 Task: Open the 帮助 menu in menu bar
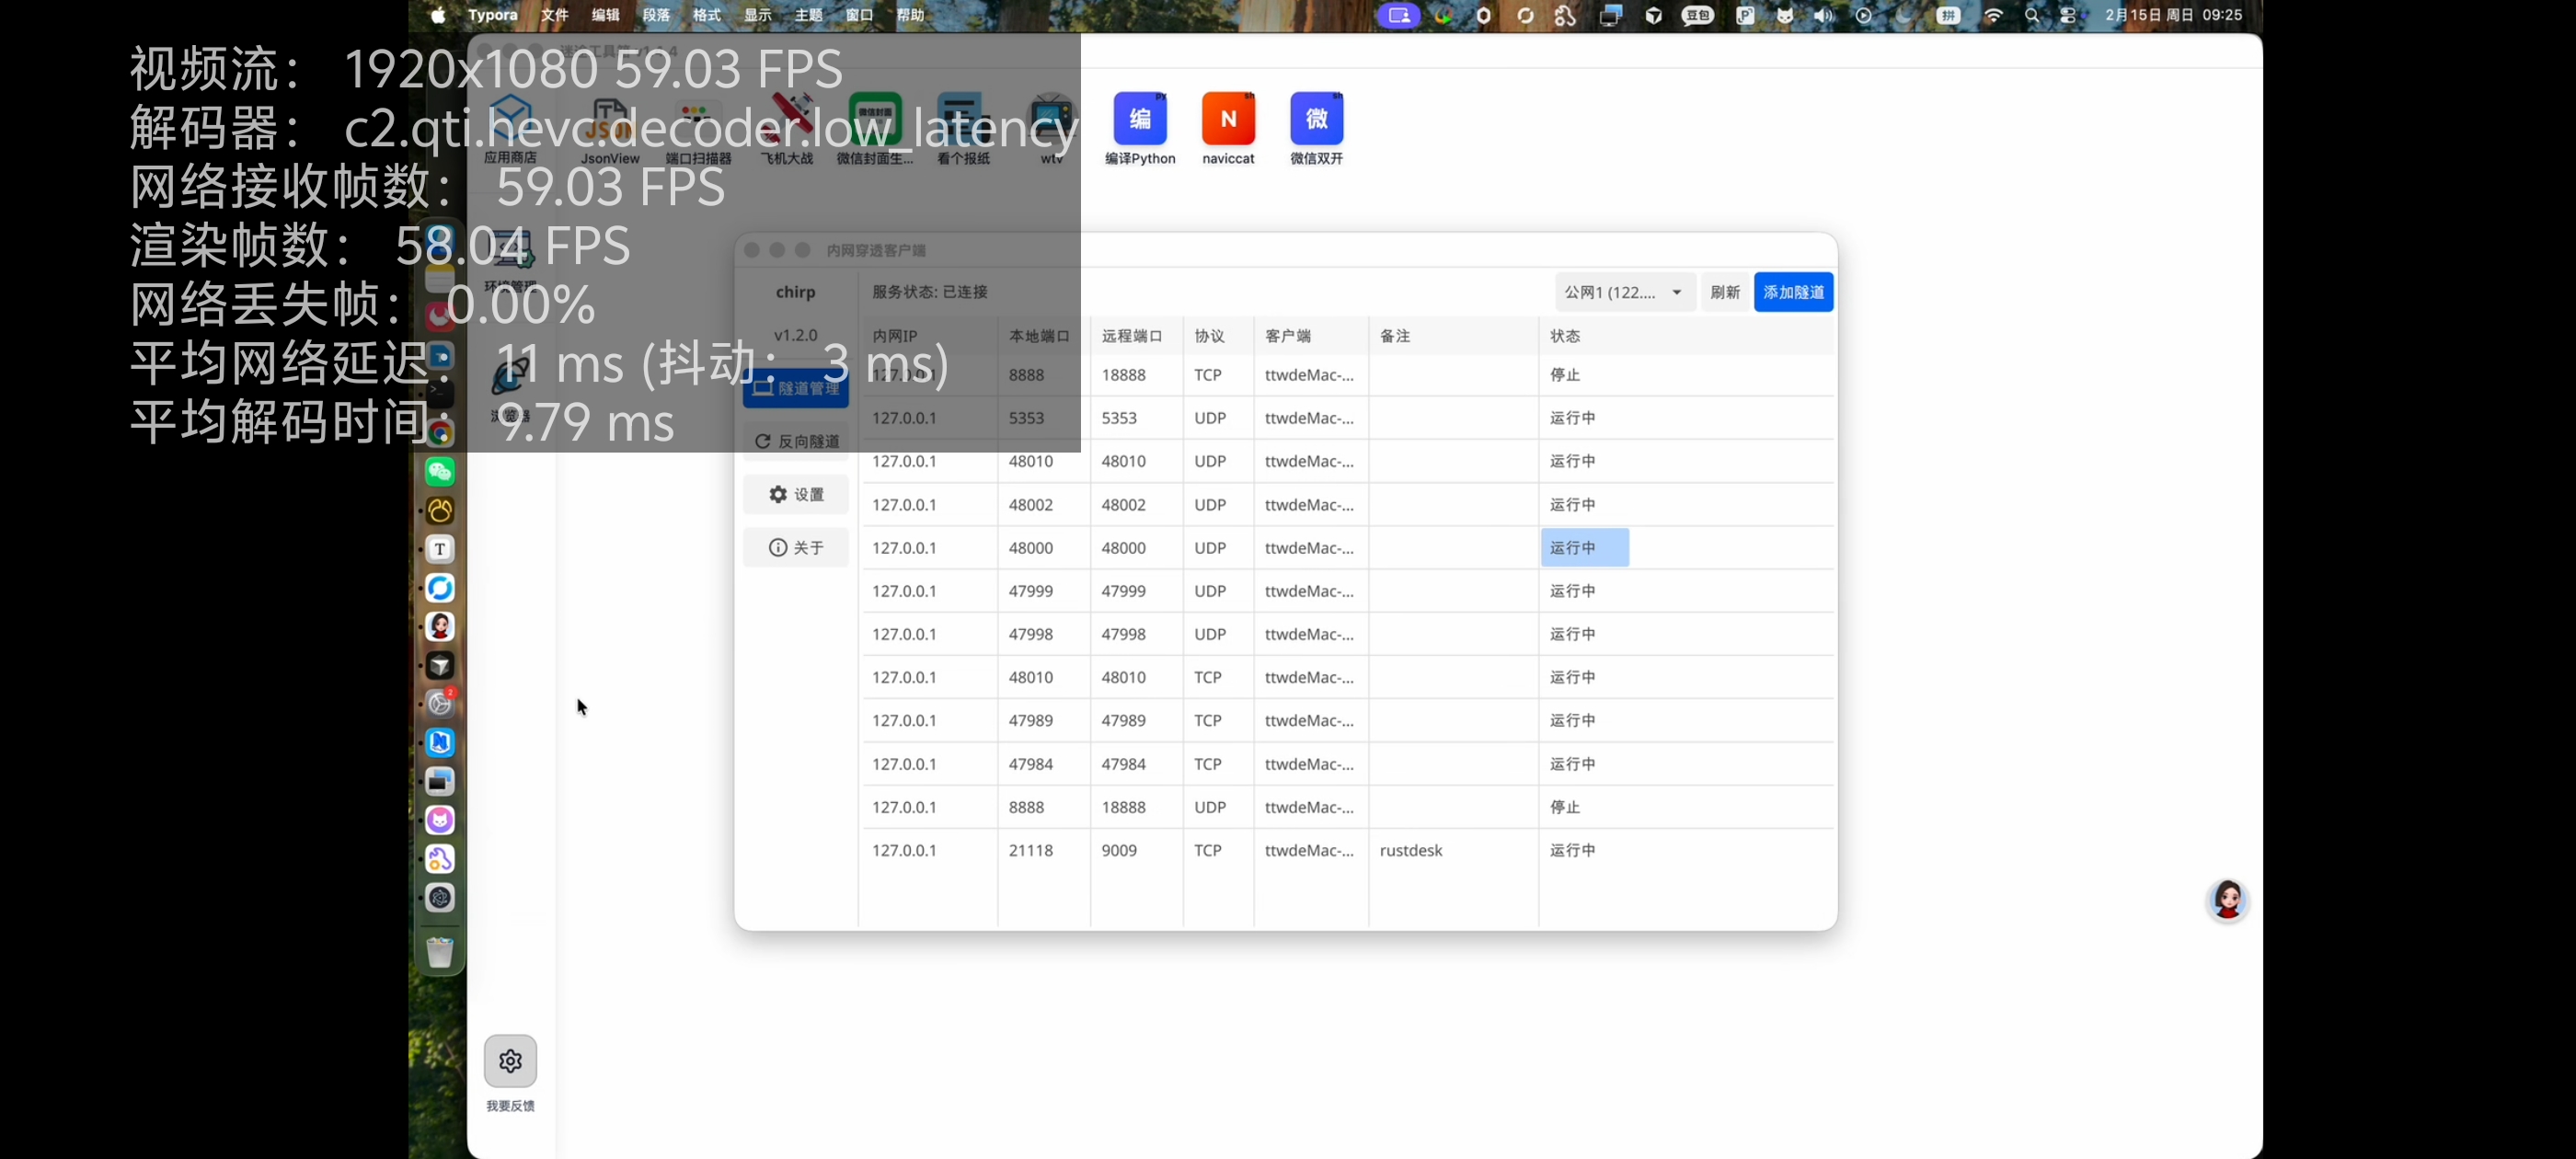coord(910,15)
